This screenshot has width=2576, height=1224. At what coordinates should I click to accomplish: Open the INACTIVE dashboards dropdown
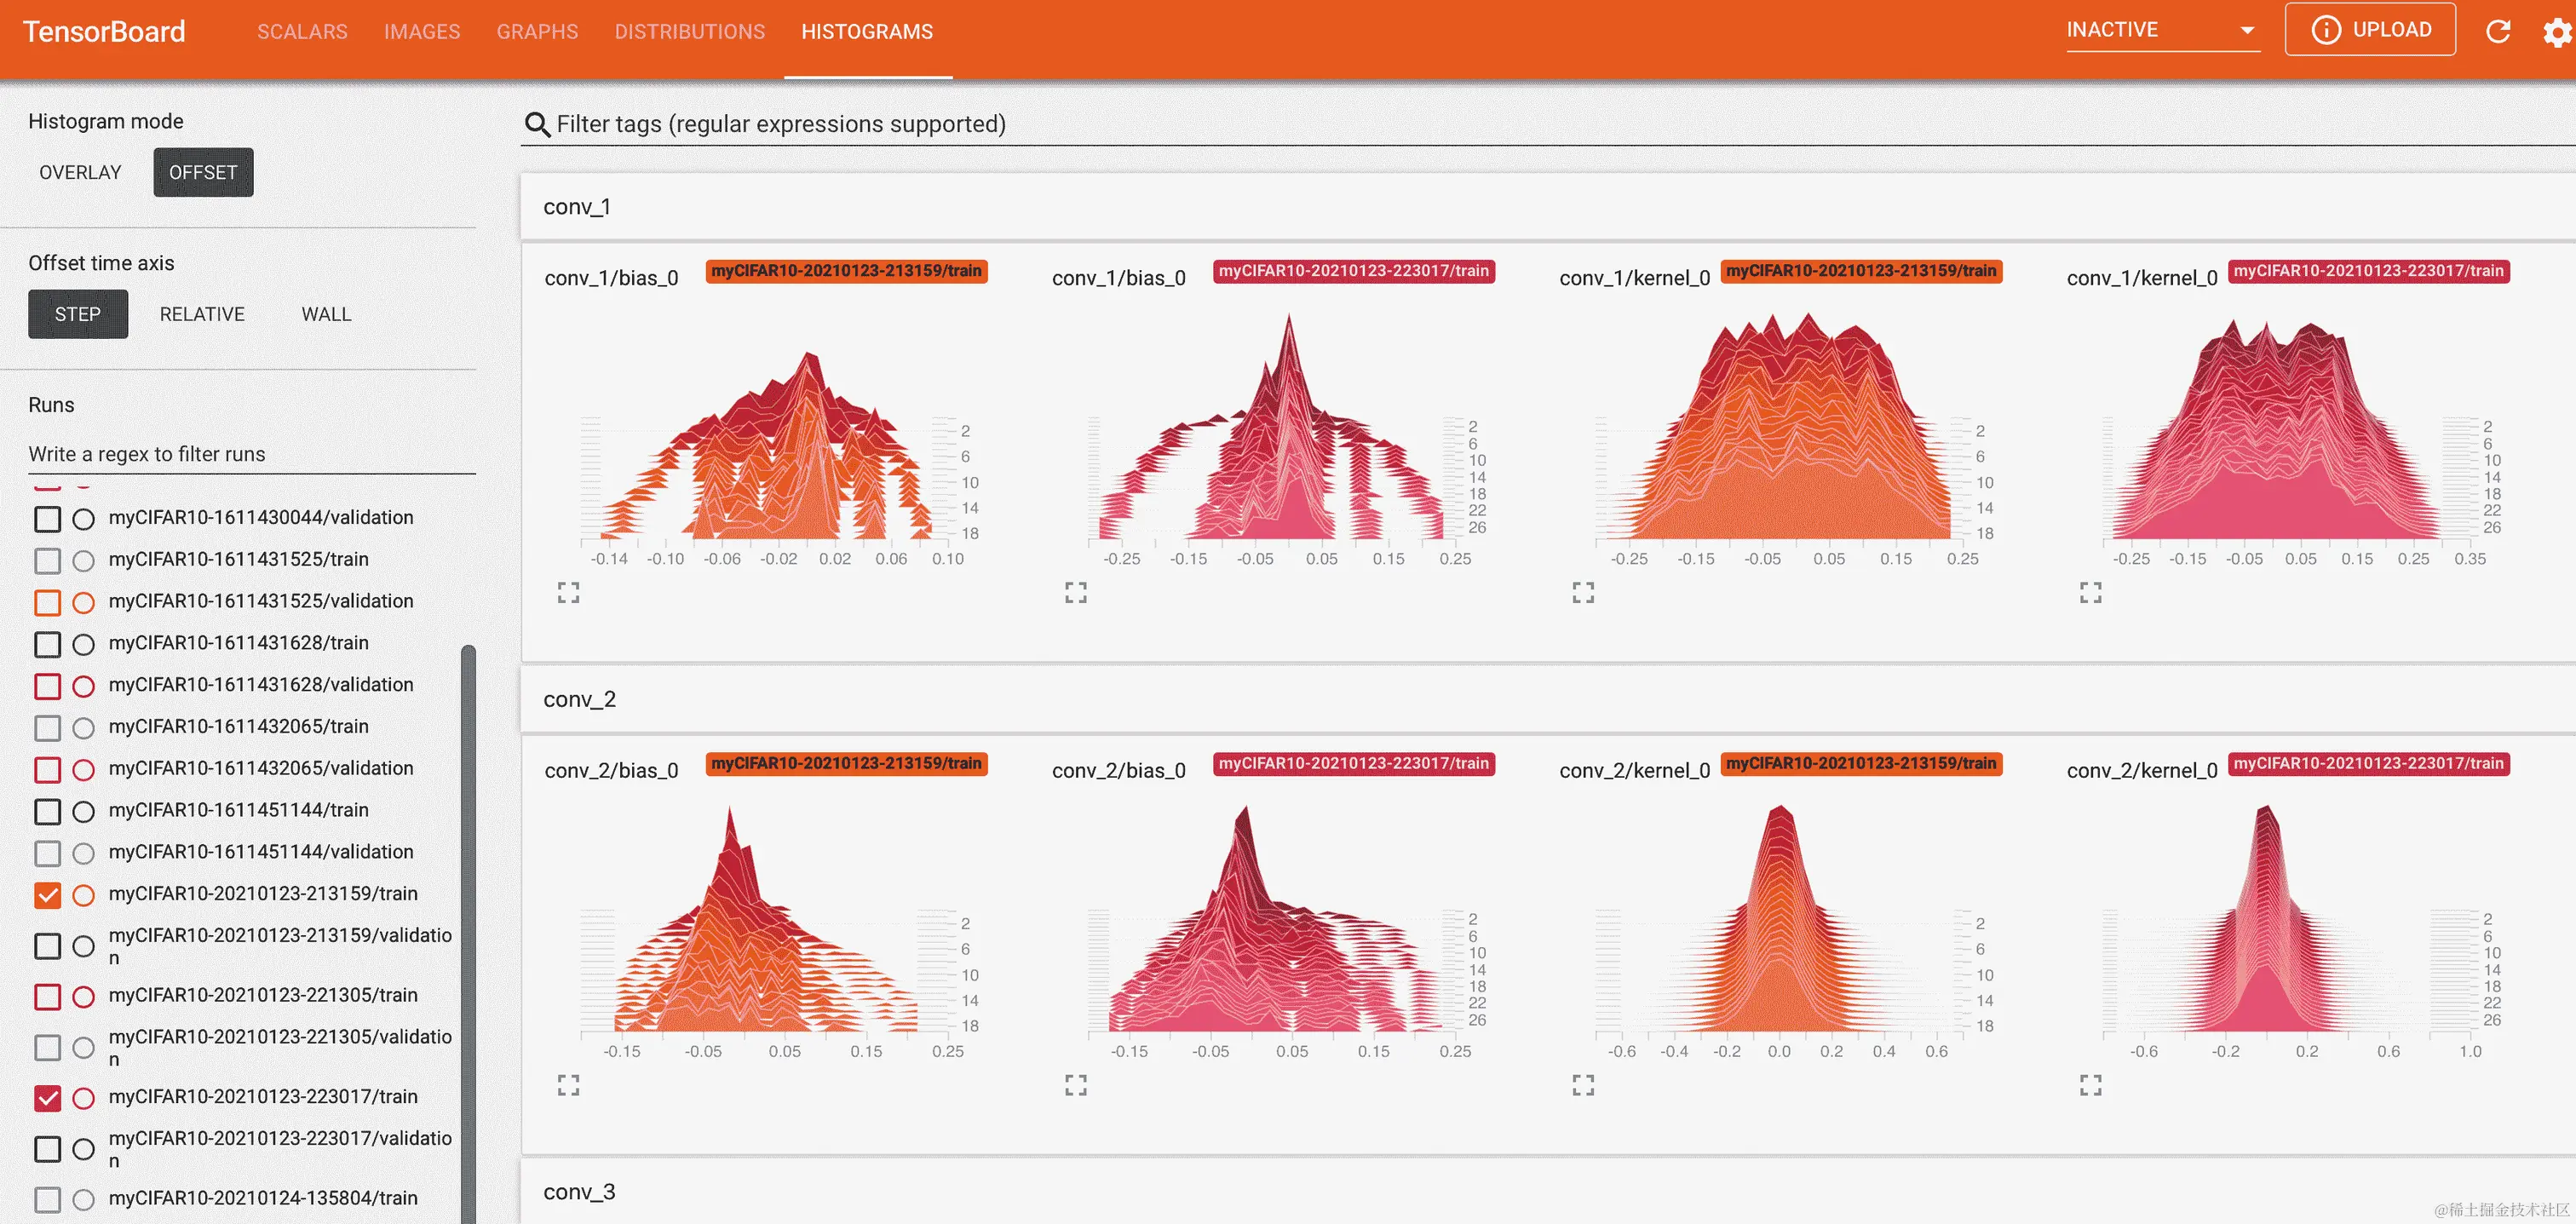pyautogui.click(x=2161, y=30)
